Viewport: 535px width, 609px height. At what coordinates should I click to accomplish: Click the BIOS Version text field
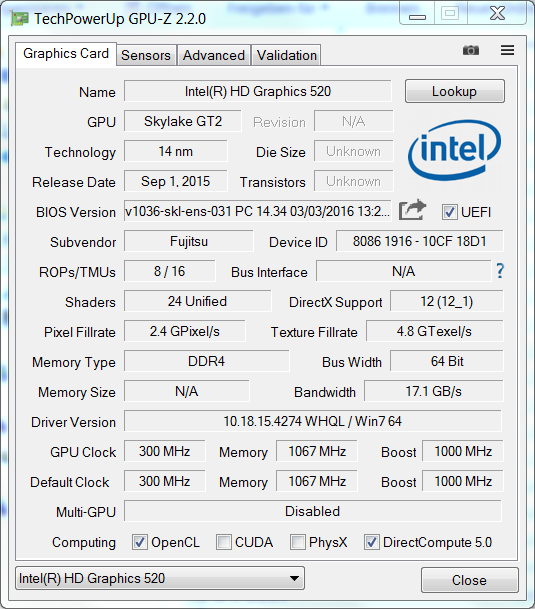tap(258, 211)
